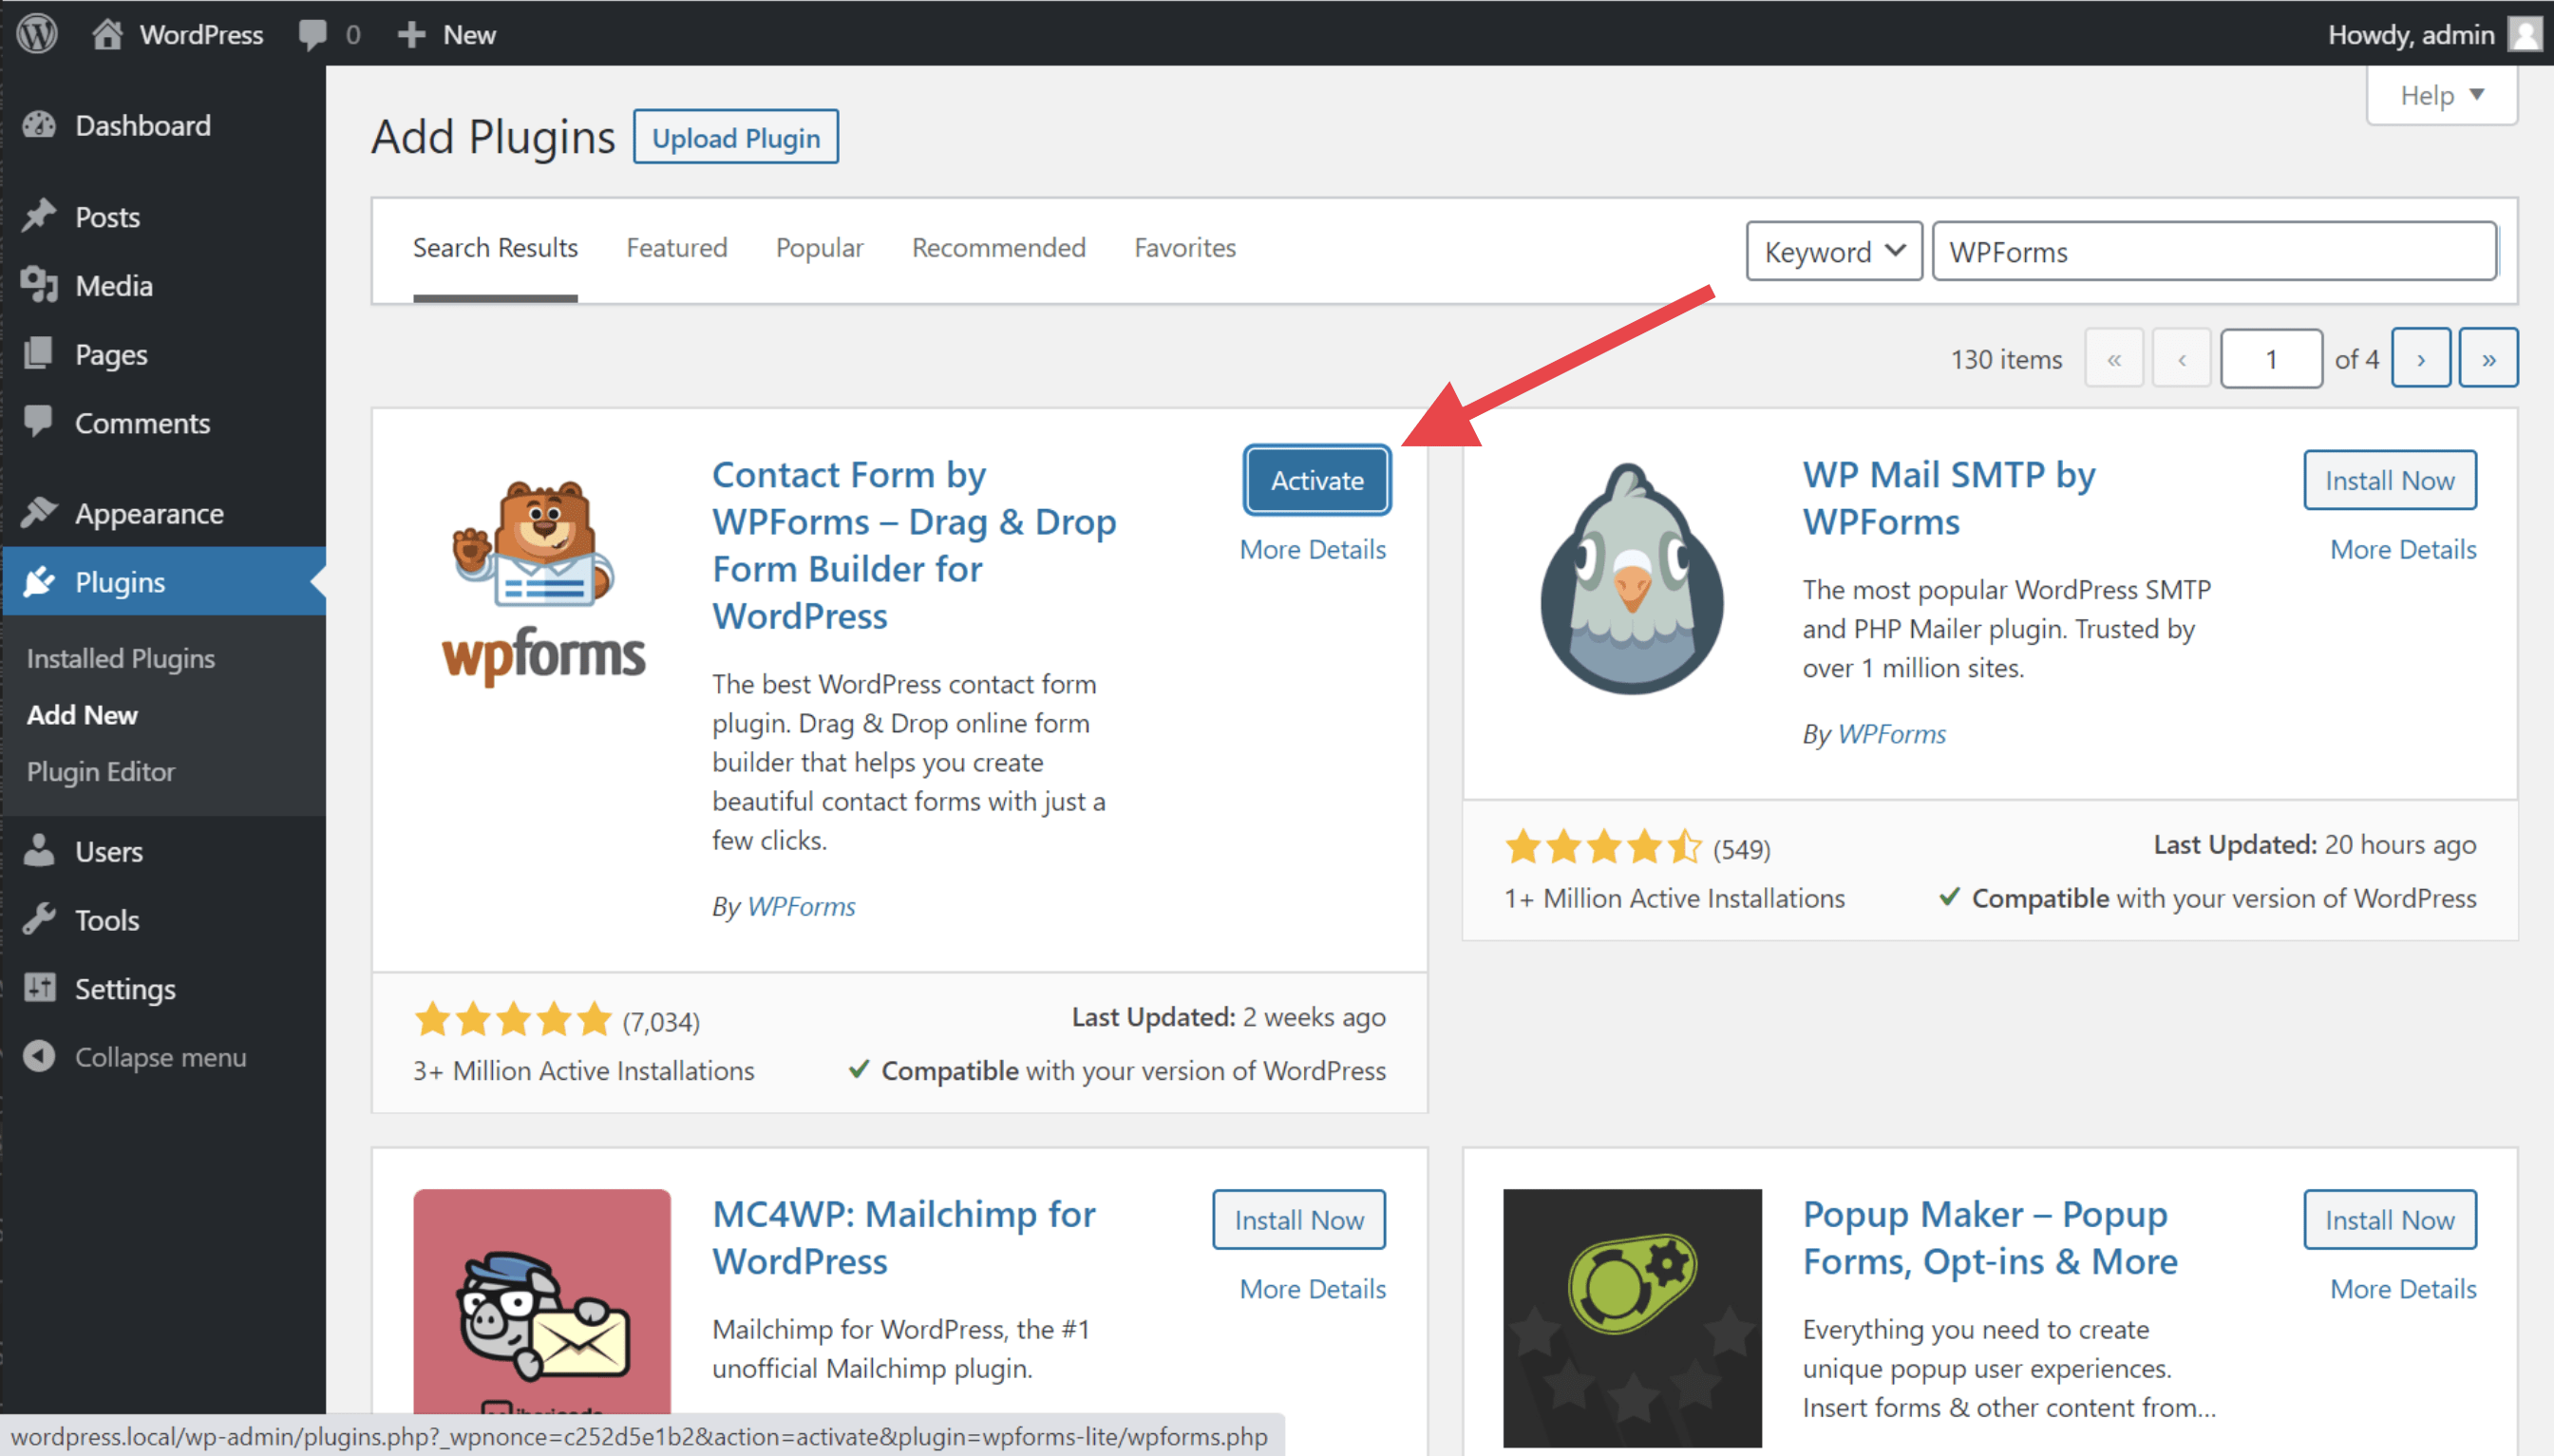Open admin user avatar in top bar
This screenshot has height=1456, width=2554.
pyautogui.click(x=2525, y=34)
